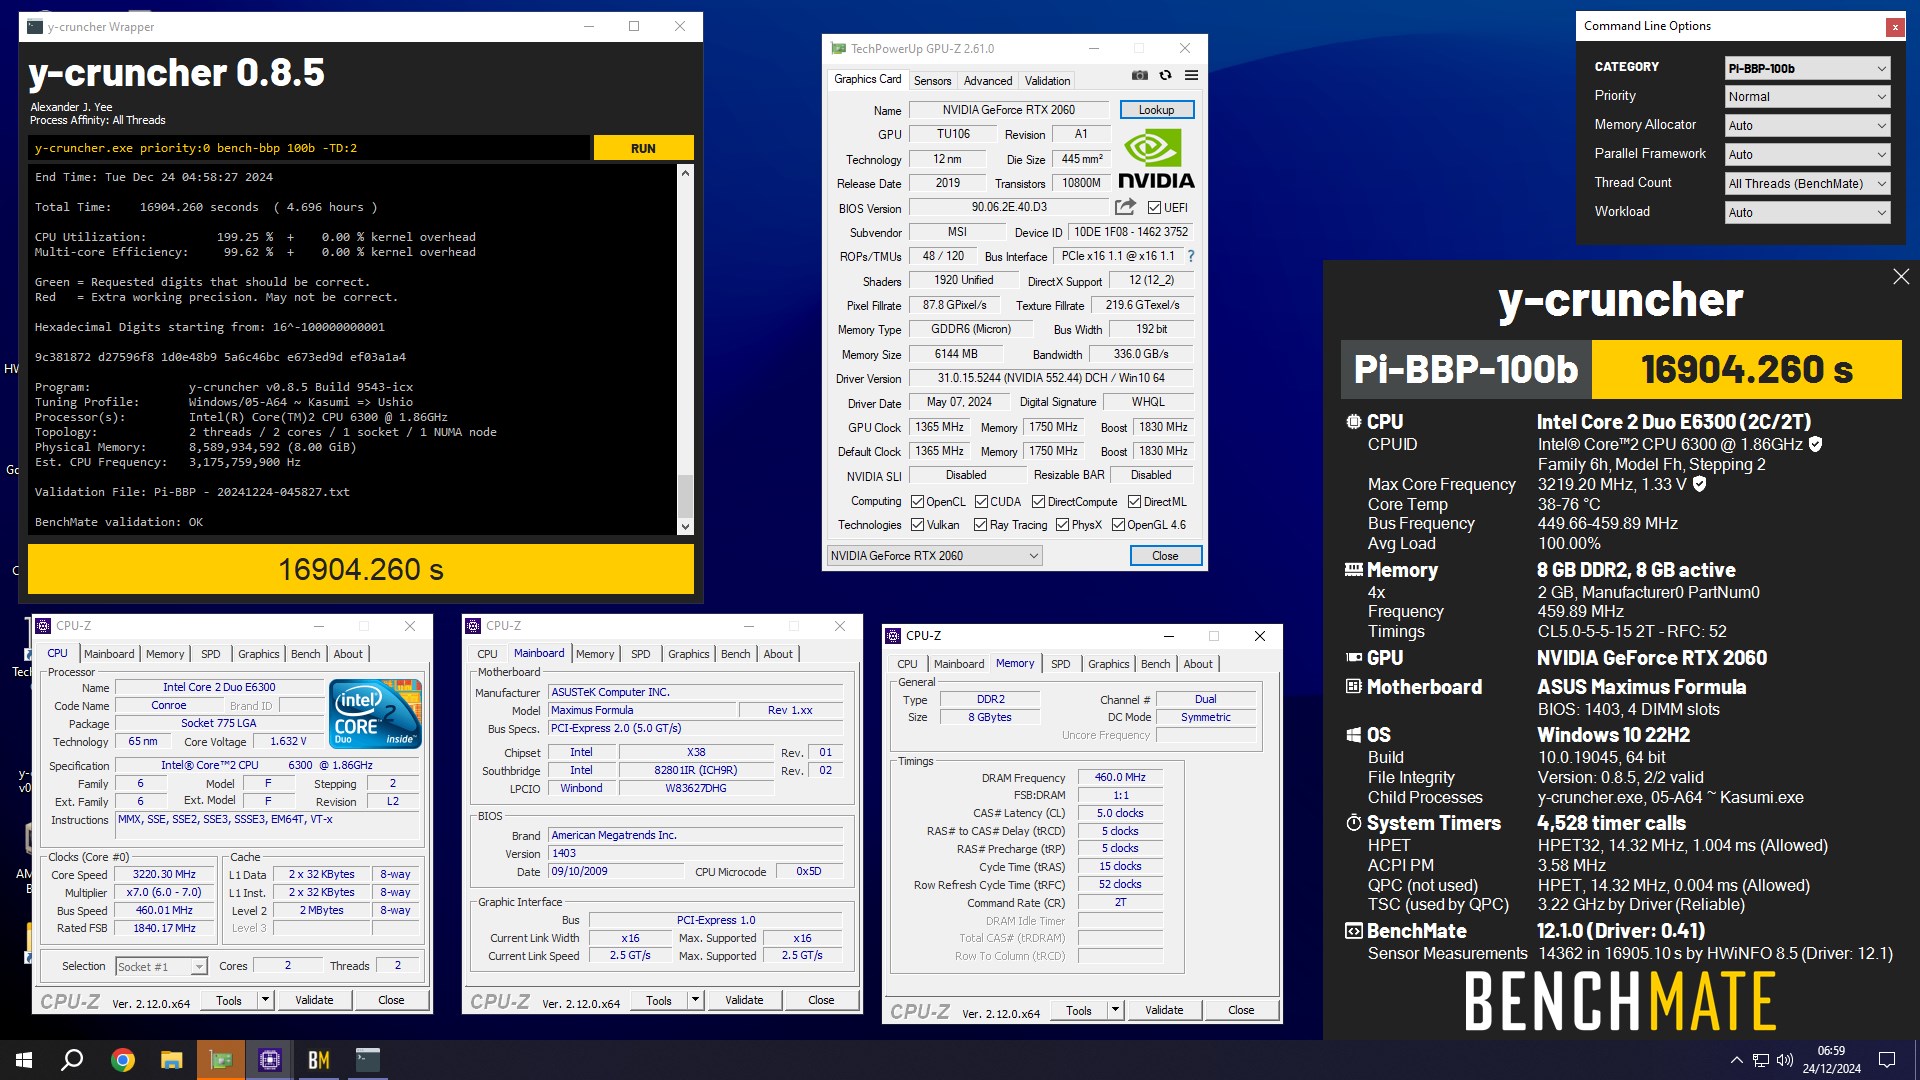Open the Priority dropdown
This screenshot has height=1080, width=1920.
[1808, 97]
